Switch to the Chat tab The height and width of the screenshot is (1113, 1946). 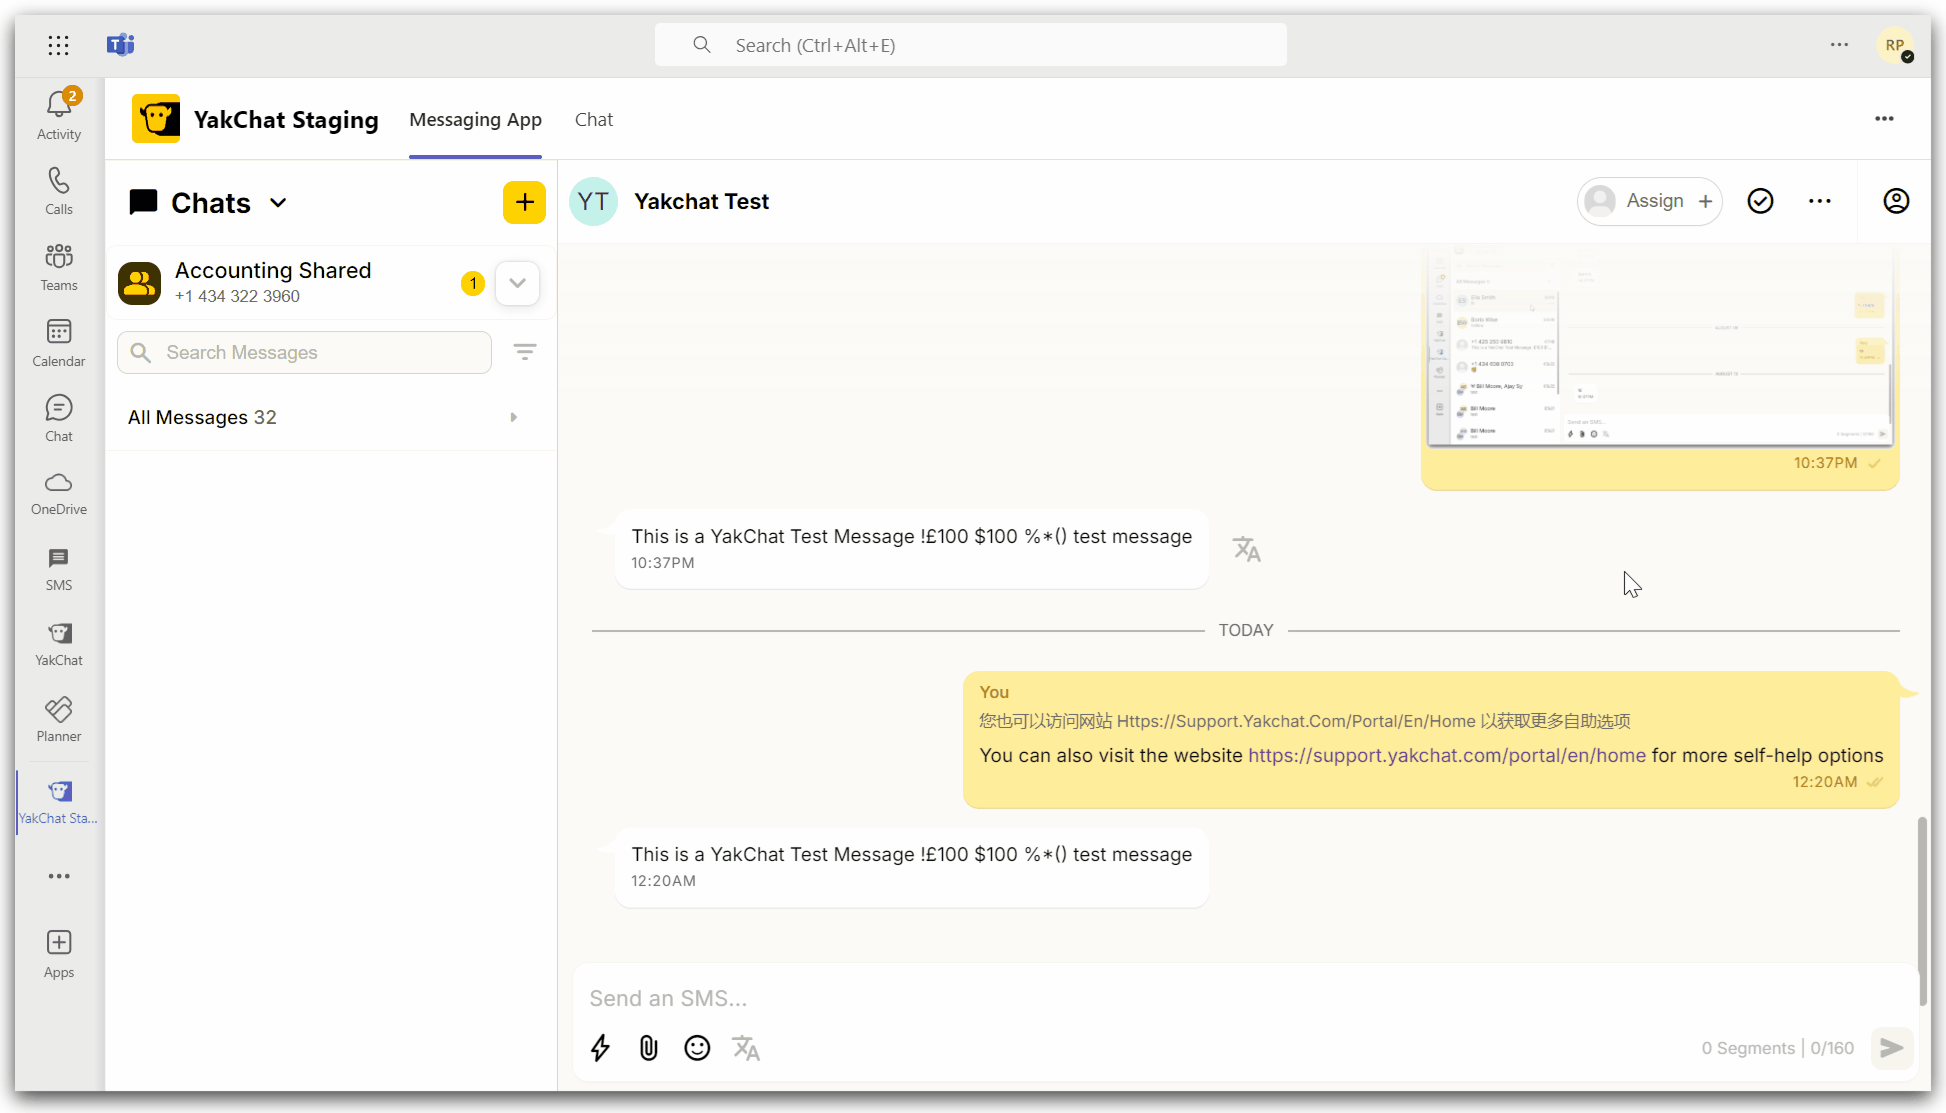click(x=594, y=120)
